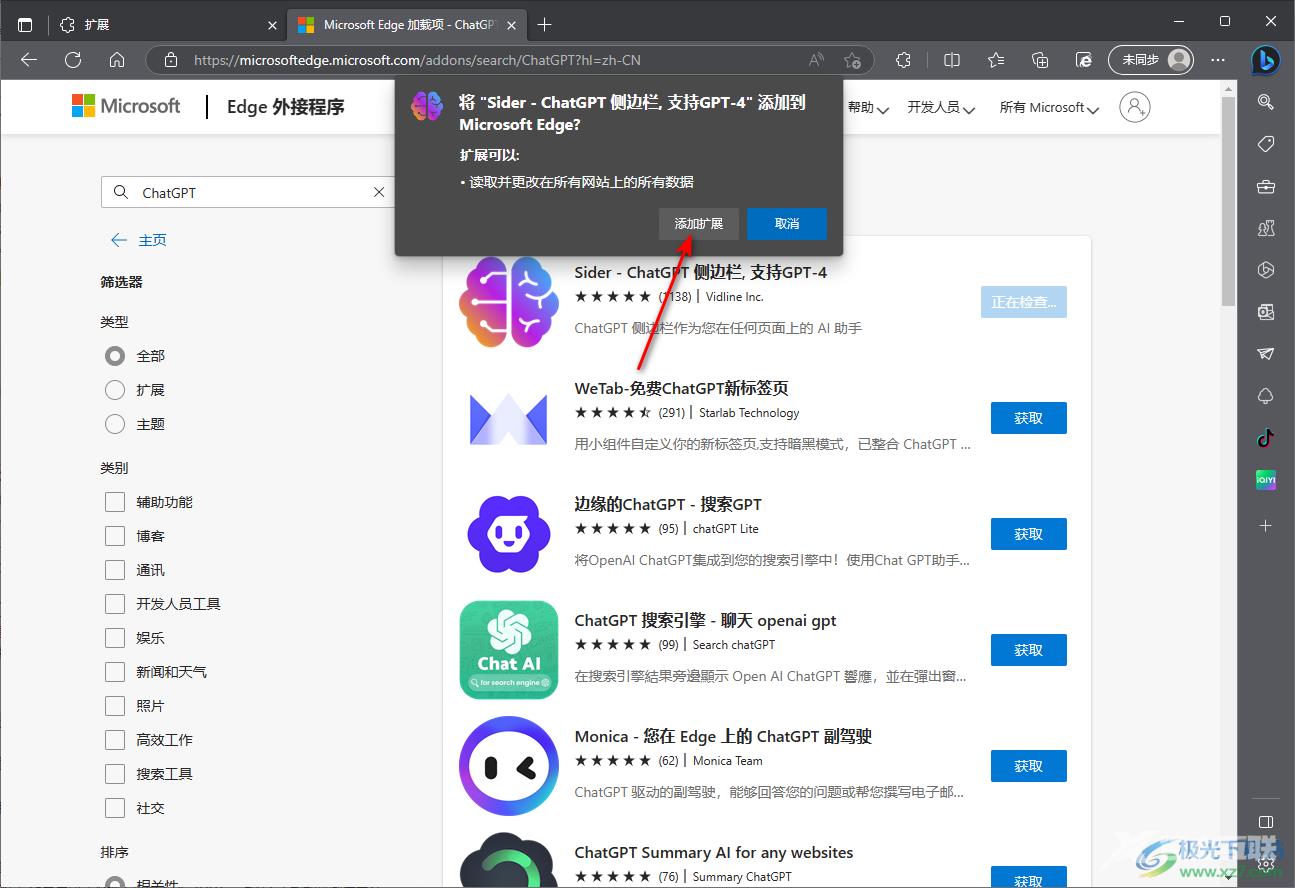
Task: Add page to favorites star icon
Action: coord(852,60)
